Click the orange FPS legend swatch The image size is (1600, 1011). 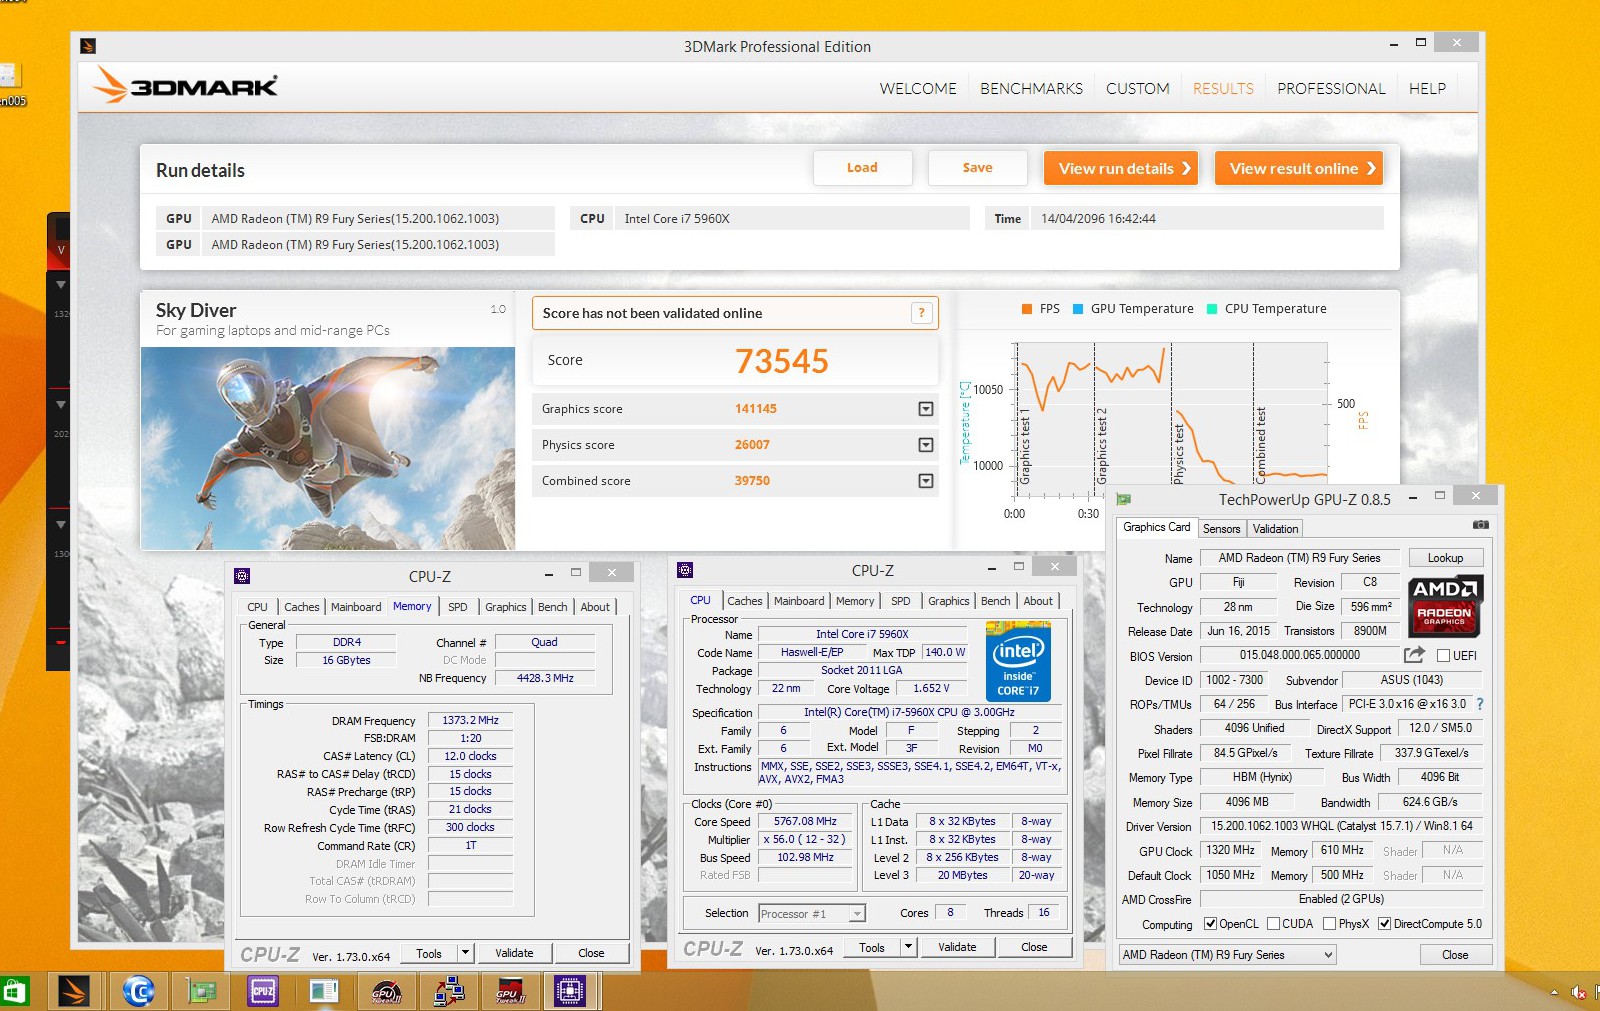pyautogui.click(x=1026, y=309)
